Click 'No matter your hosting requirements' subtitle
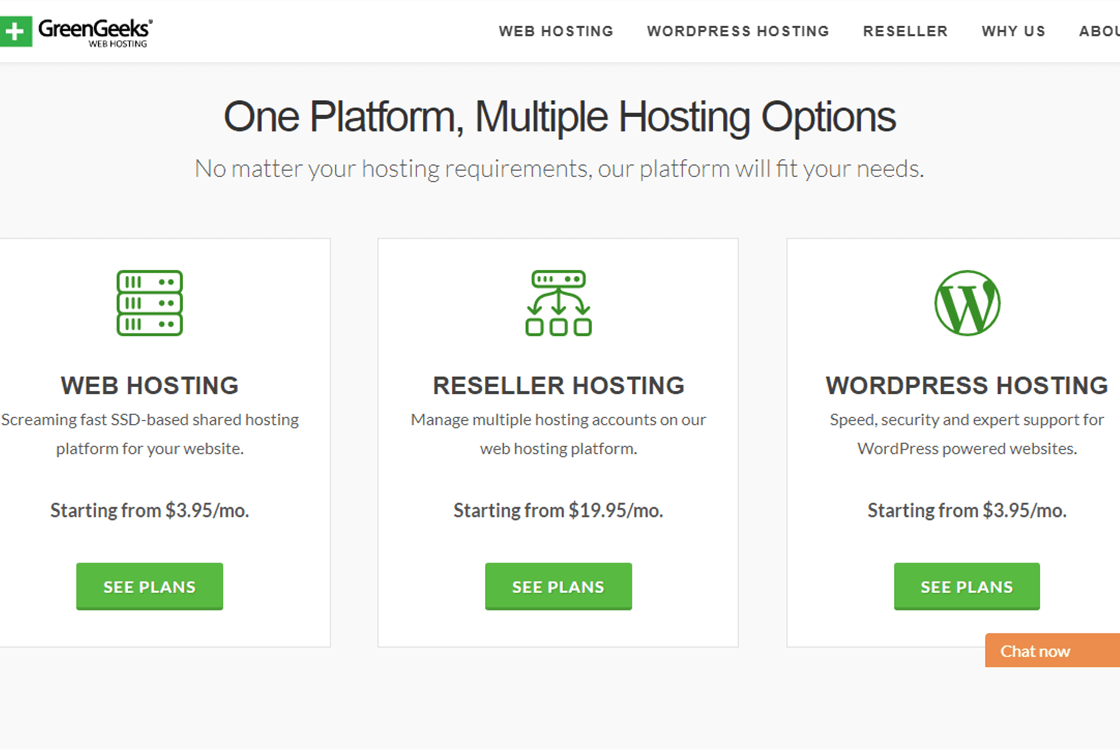The width and height of the screenshot is (1120, 750). click(x=559, y=169)
